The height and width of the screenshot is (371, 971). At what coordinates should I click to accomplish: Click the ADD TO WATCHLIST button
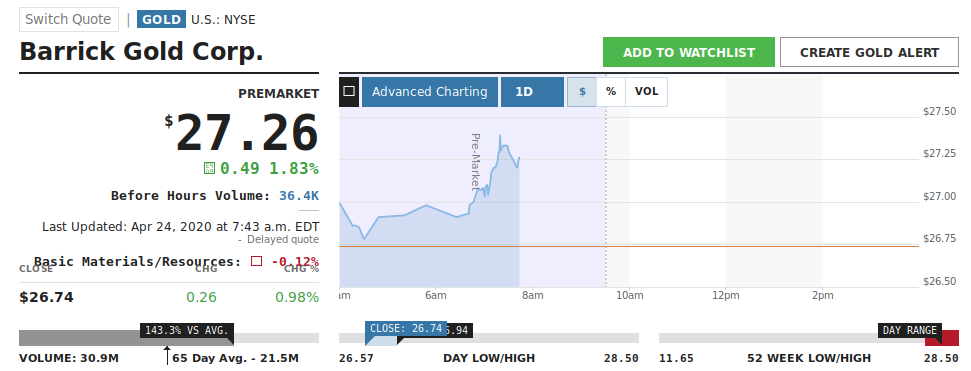tap(689, 52)
